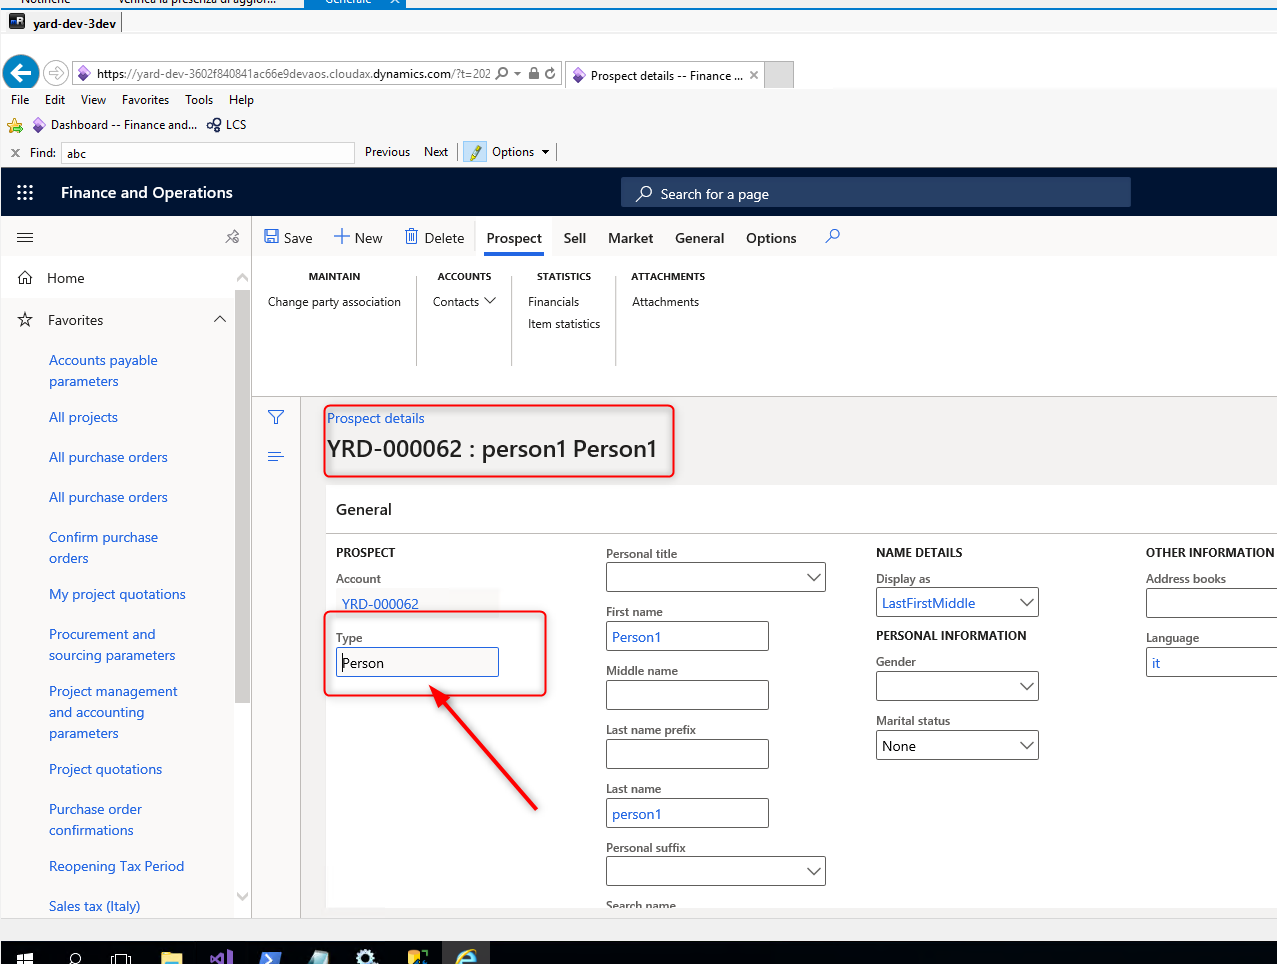Open File Explorer from the taskbar
Image resolution: width=1277 pixels, height=964 pixels.
tap(171, 958)
